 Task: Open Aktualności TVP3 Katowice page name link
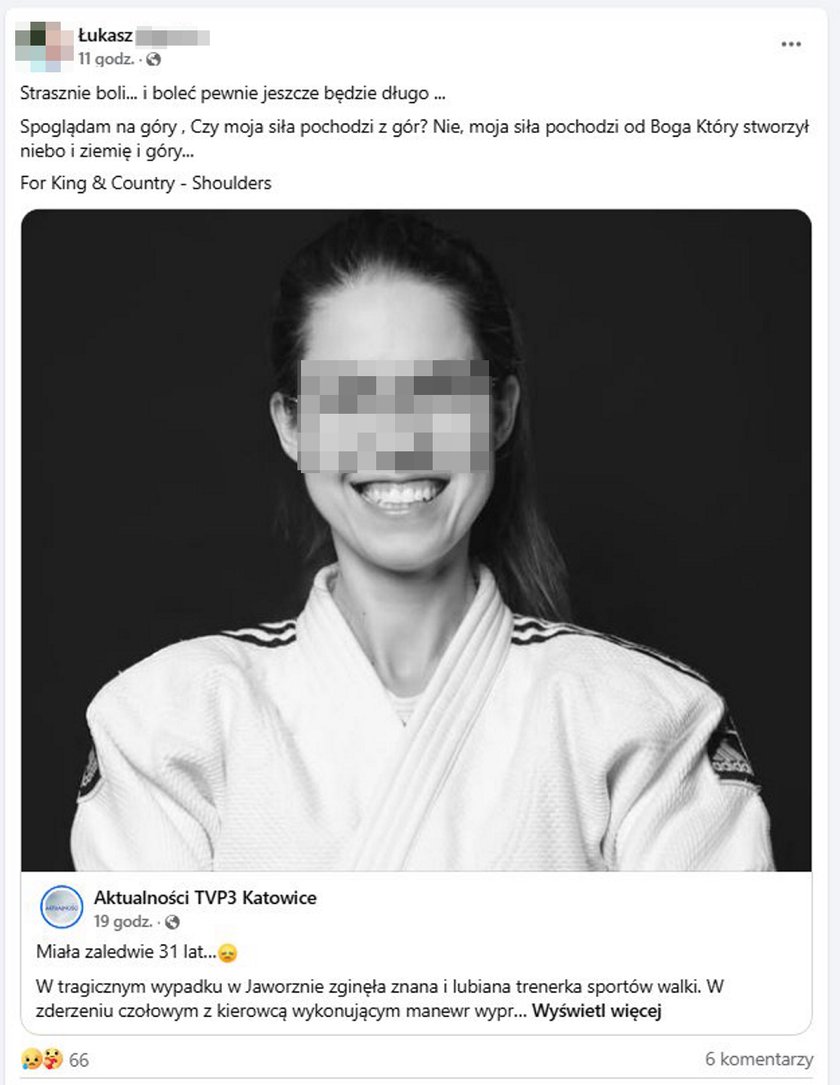pos(206,897)
